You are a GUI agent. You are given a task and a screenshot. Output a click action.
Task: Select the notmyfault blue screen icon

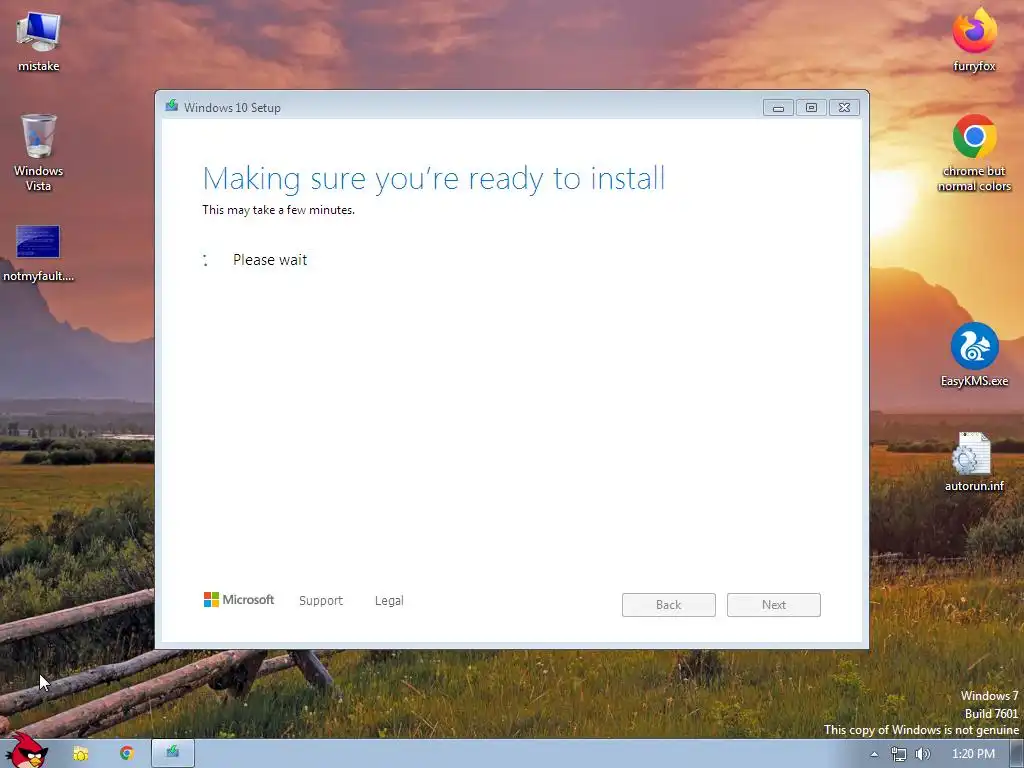(x=38, y=252)
